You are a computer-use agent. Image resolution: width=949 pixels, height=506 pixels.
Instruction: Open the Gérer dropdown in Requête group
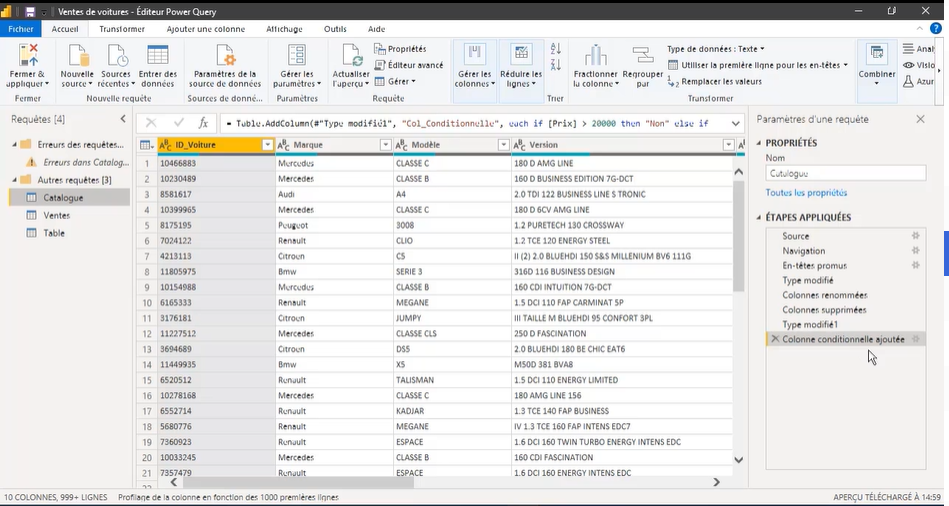[395, 81]
